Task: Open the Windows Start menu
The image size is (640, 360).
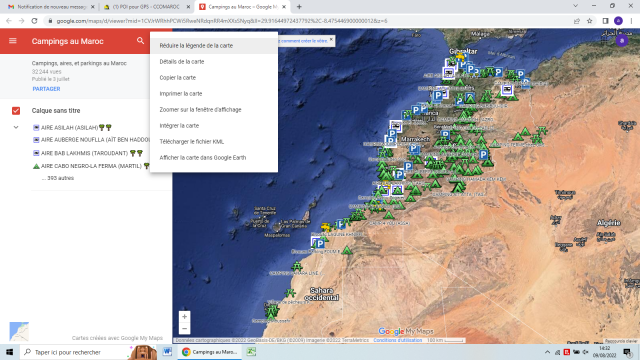Action: pos(9,352)
